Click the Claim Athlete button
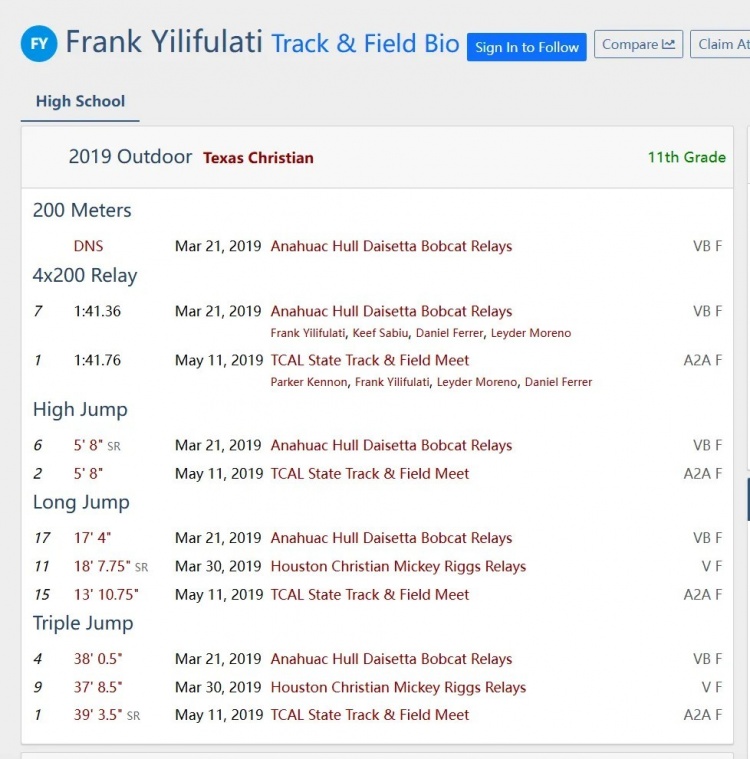The width and height of the screenshot is (750, 759). [722, 44]
